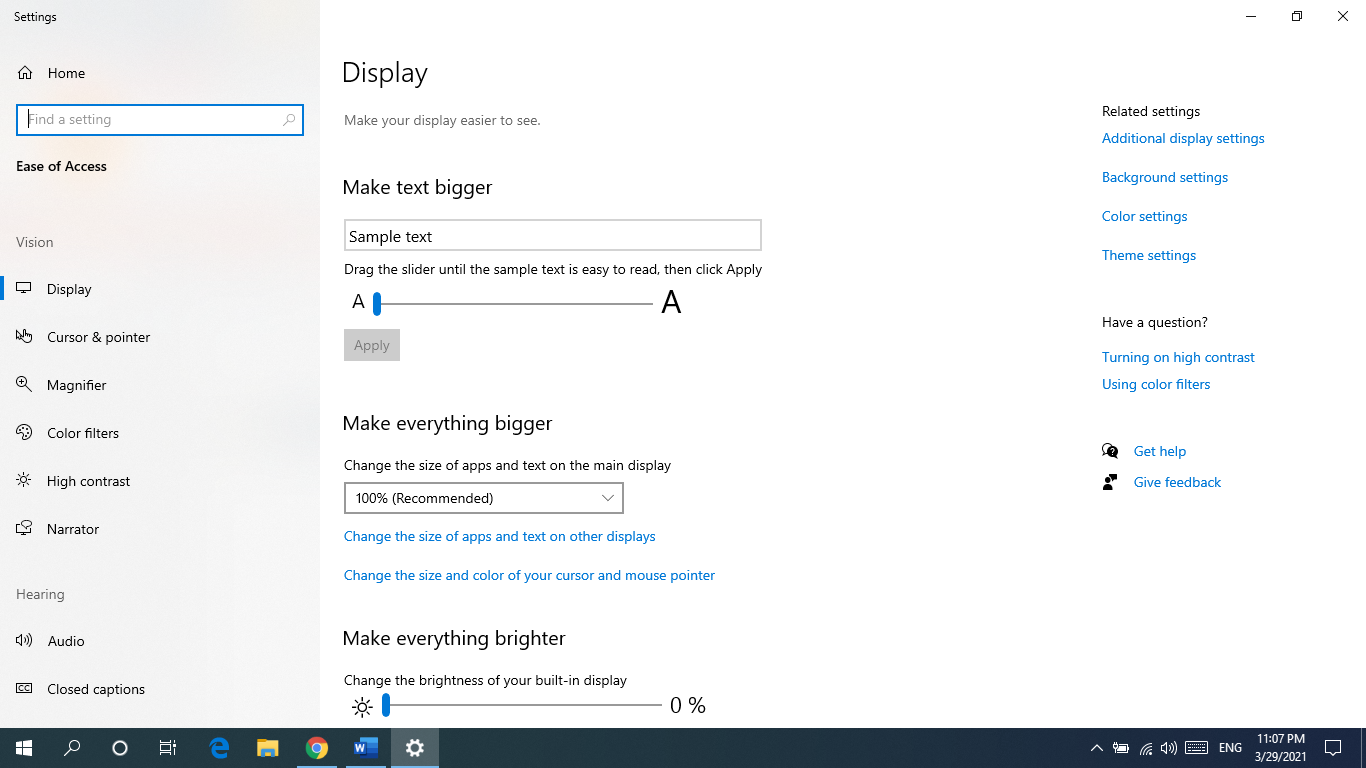Click the Color filters palette icon

tap(23, 432)
